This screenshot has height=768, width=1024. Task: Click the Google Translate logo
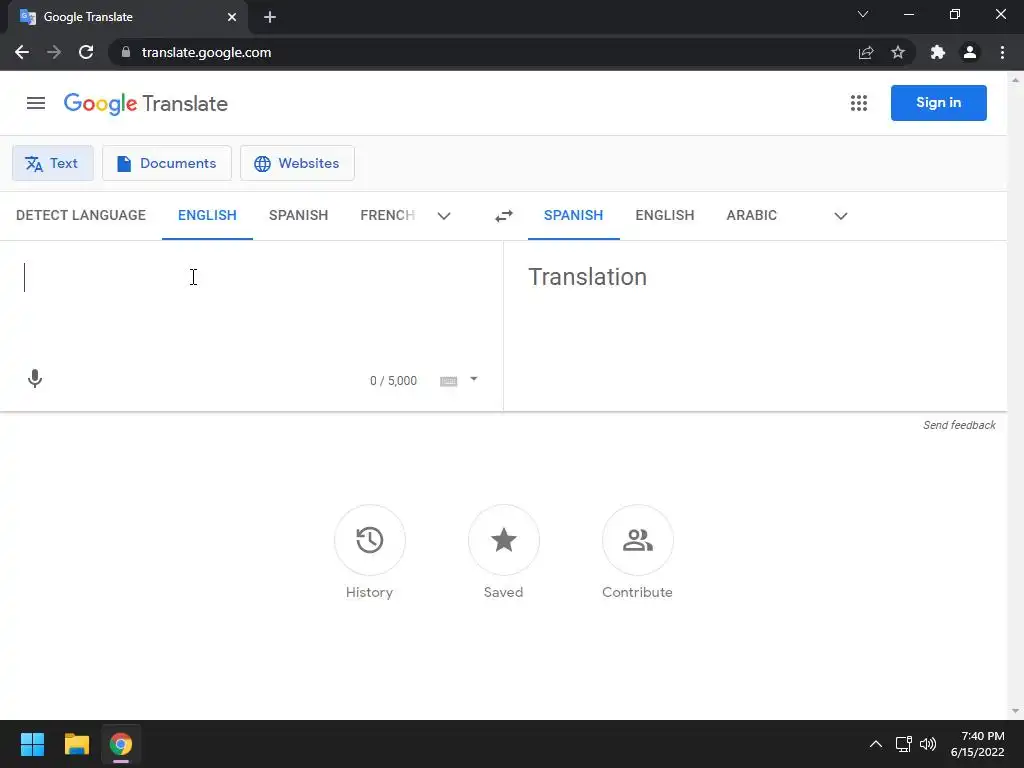146,103
